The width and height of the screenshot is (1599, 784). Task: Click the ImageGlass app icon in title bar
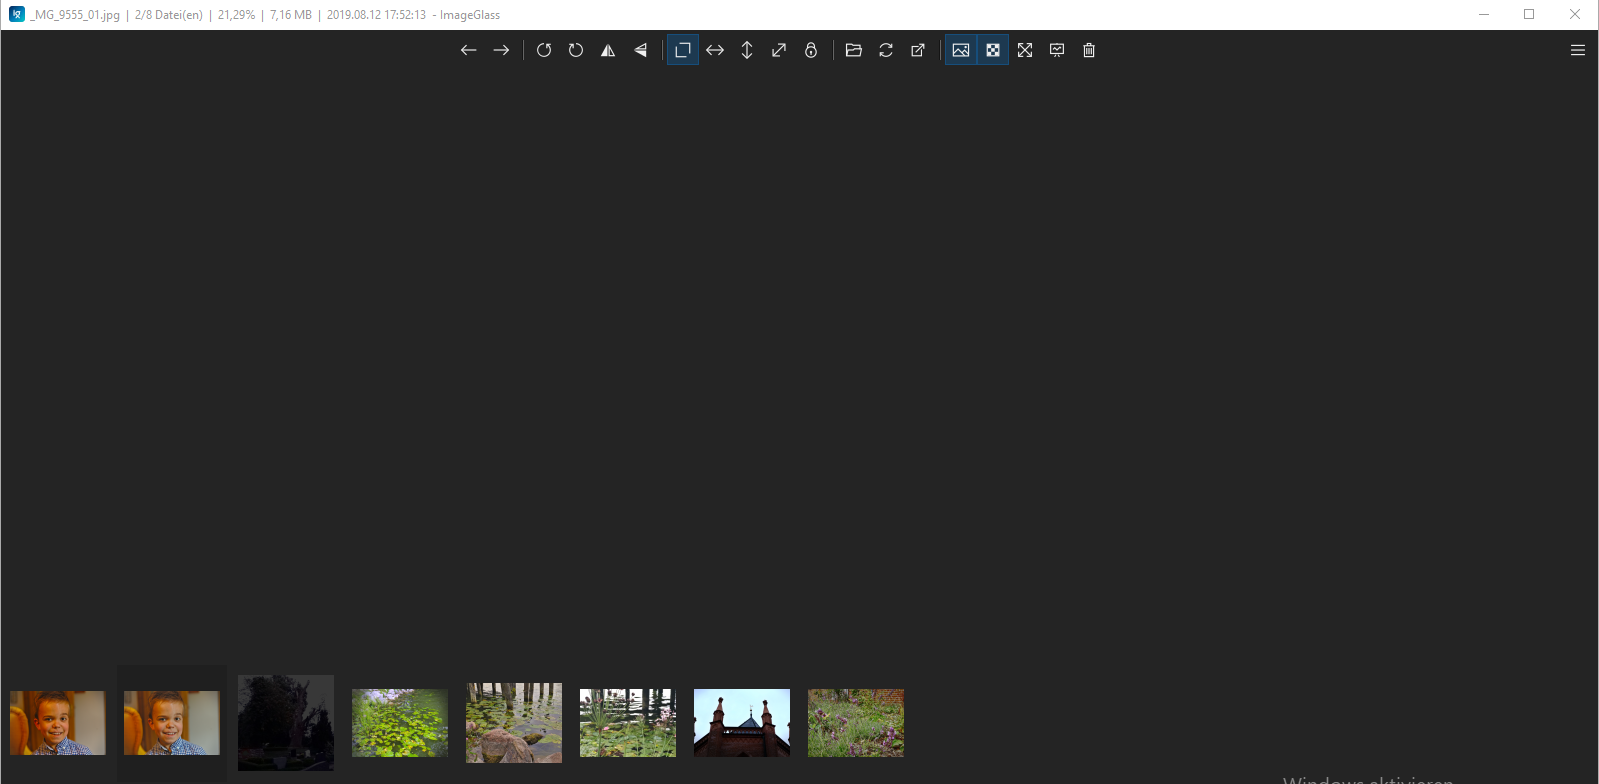pos(17,14)
